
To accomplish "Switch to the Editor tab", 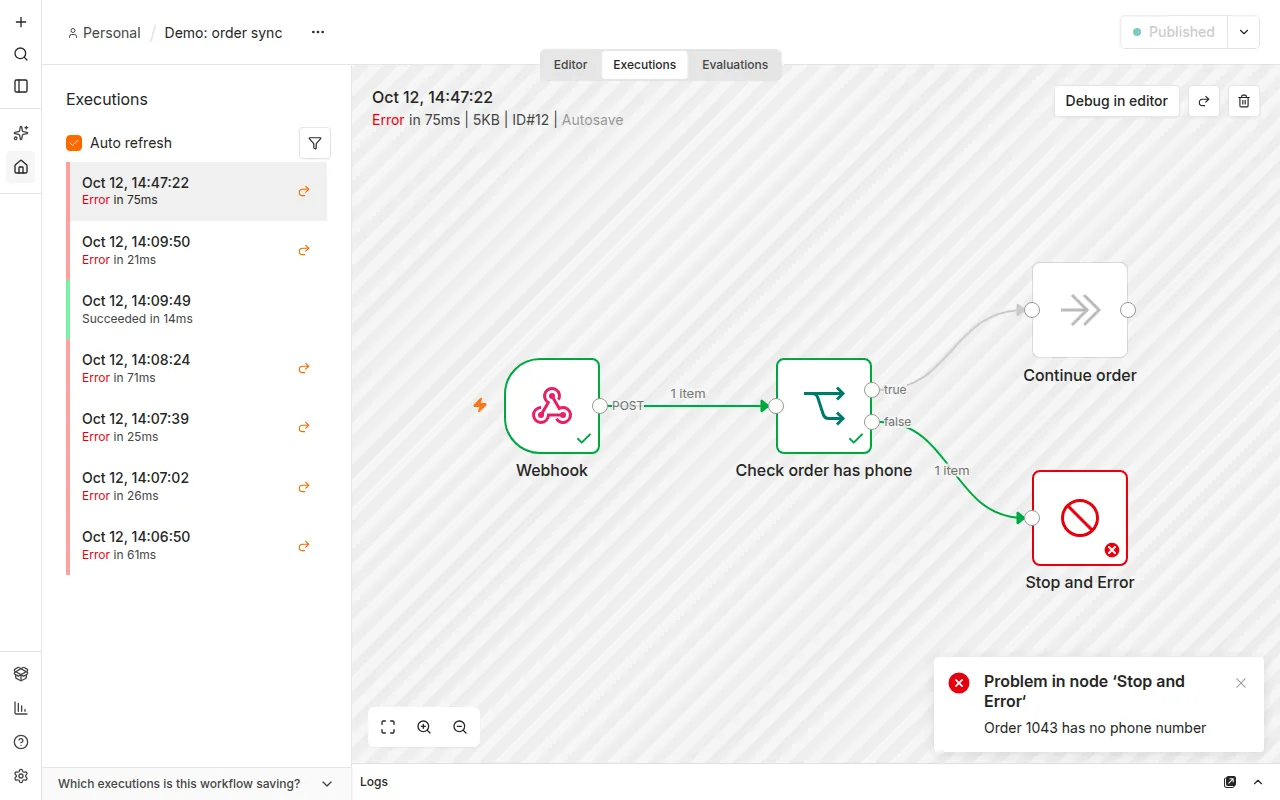I will click(x=571, y=65).
